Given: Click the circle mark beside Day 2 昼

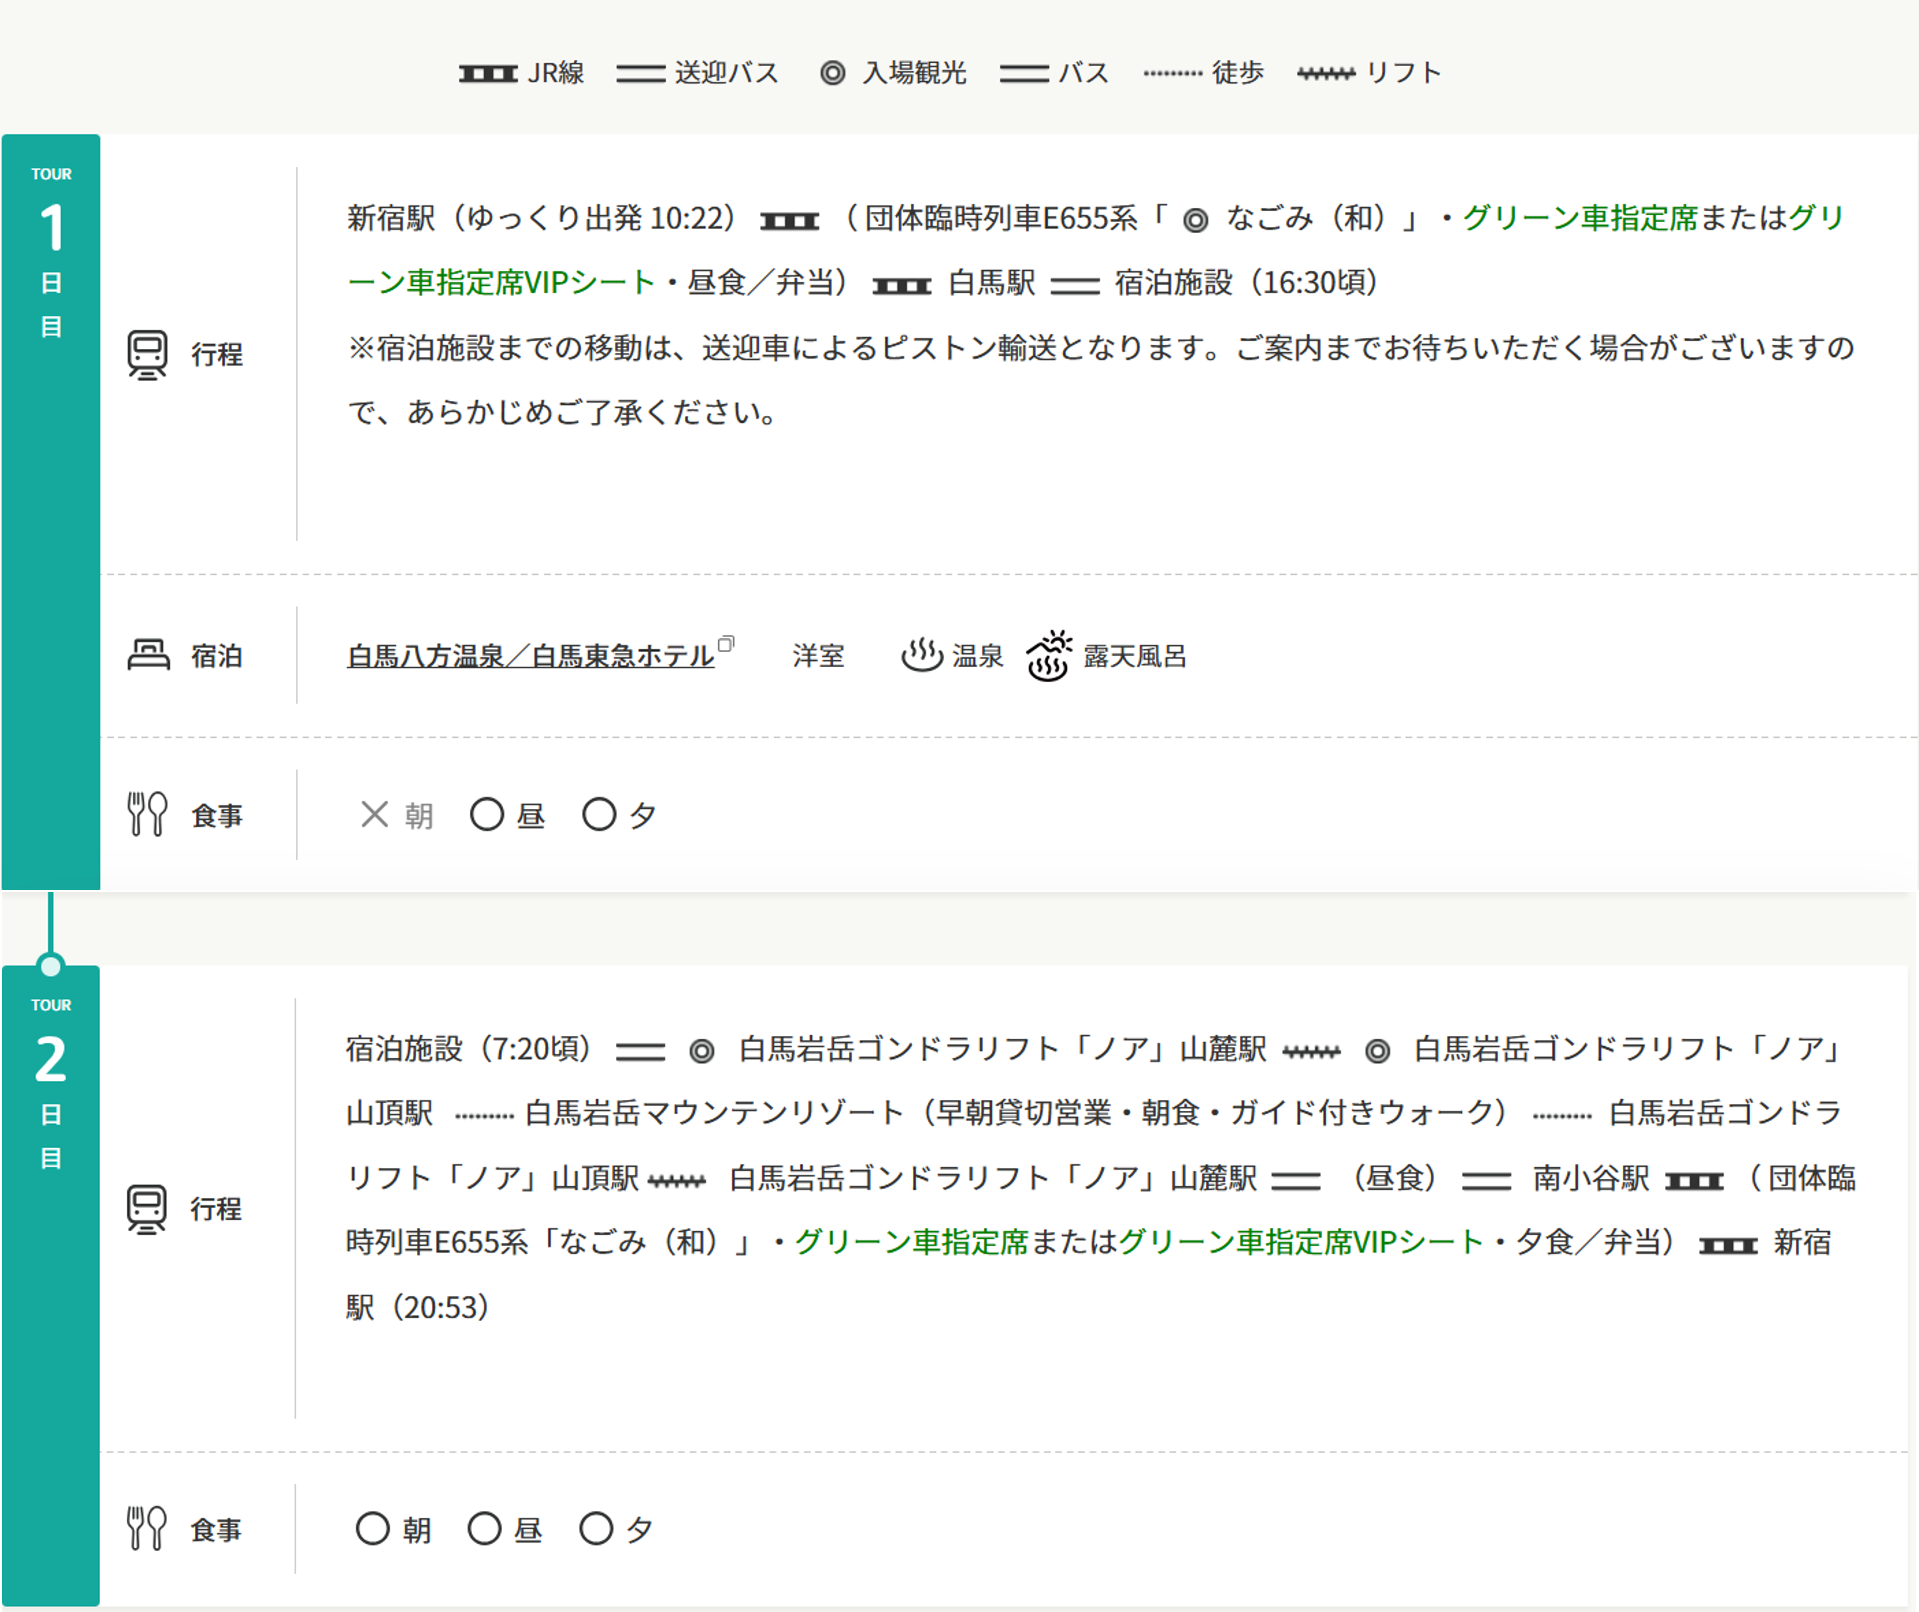Looking at the screenshot, I should click(x=484, y=1528).
